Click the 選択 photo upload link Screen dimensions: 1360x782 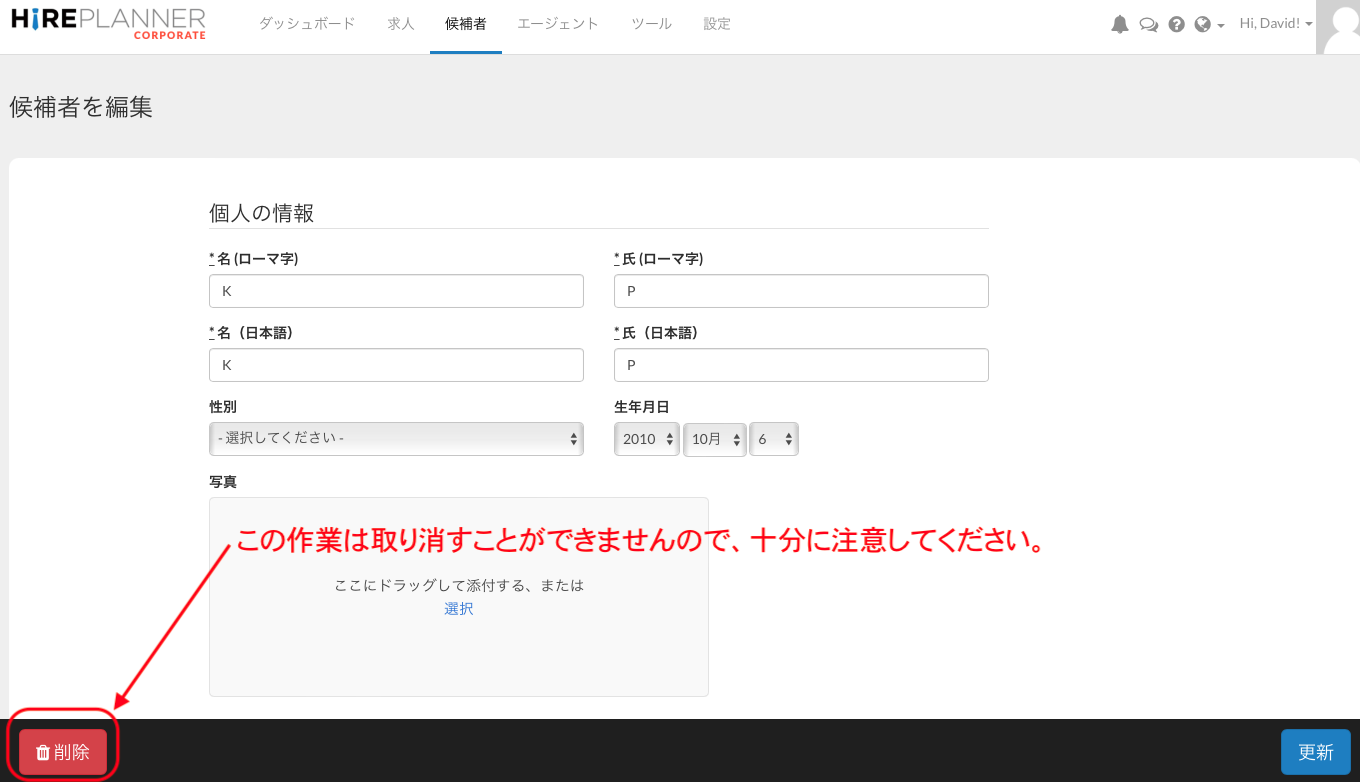459,608
